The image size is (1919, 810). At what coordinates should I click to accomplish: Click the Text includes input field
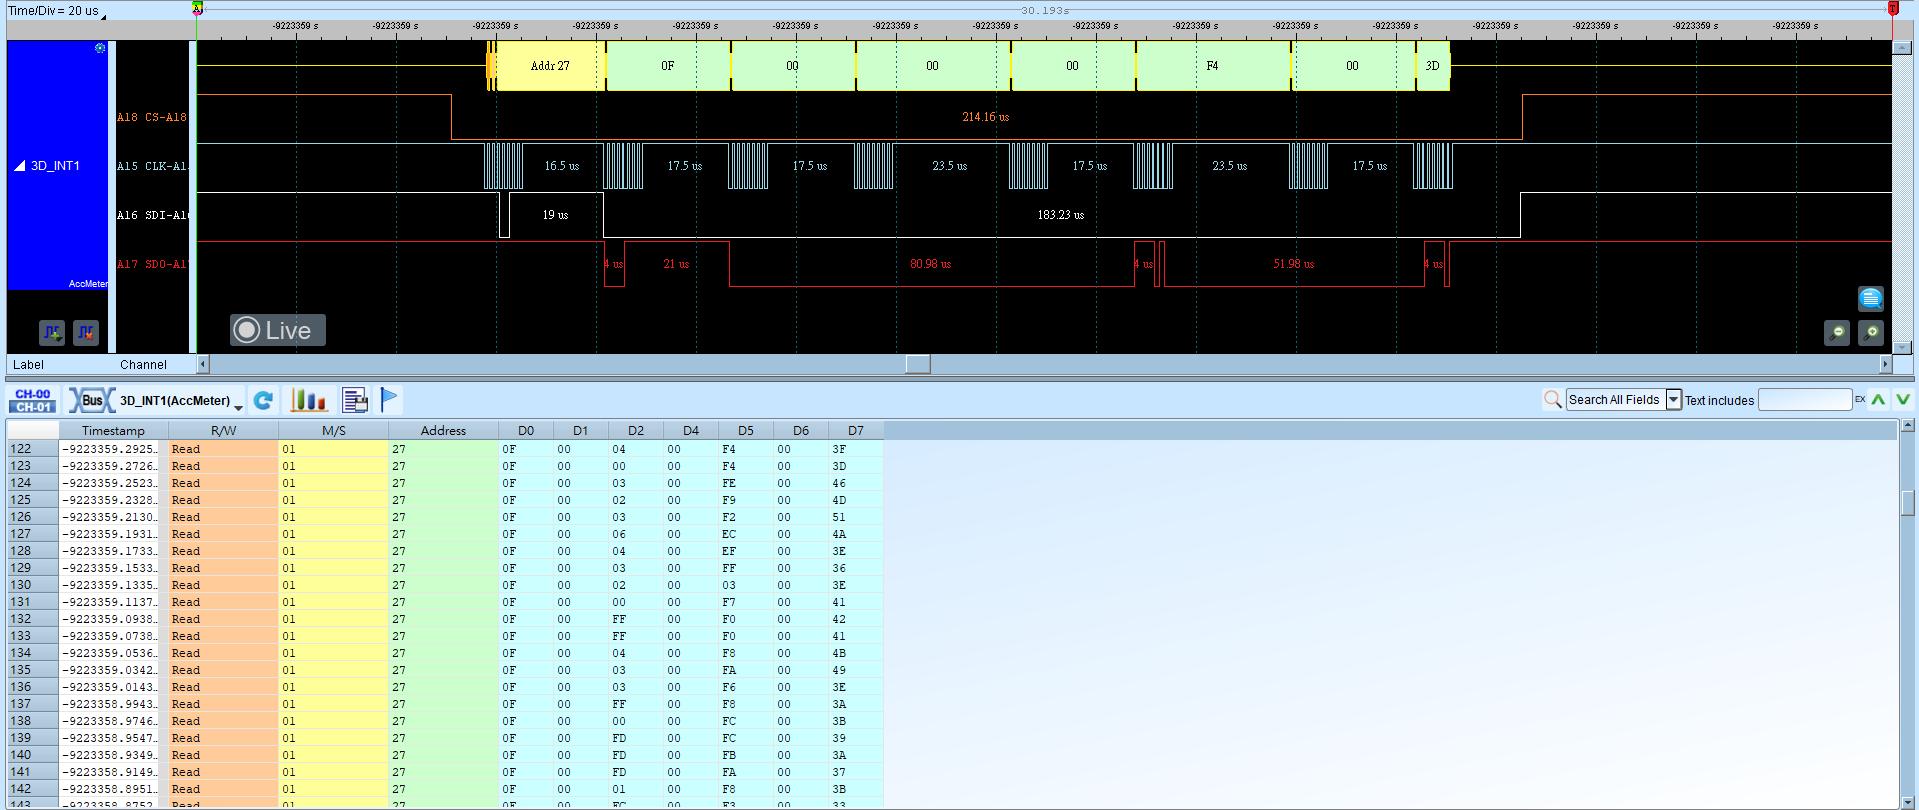click(x=1805, y=400)
